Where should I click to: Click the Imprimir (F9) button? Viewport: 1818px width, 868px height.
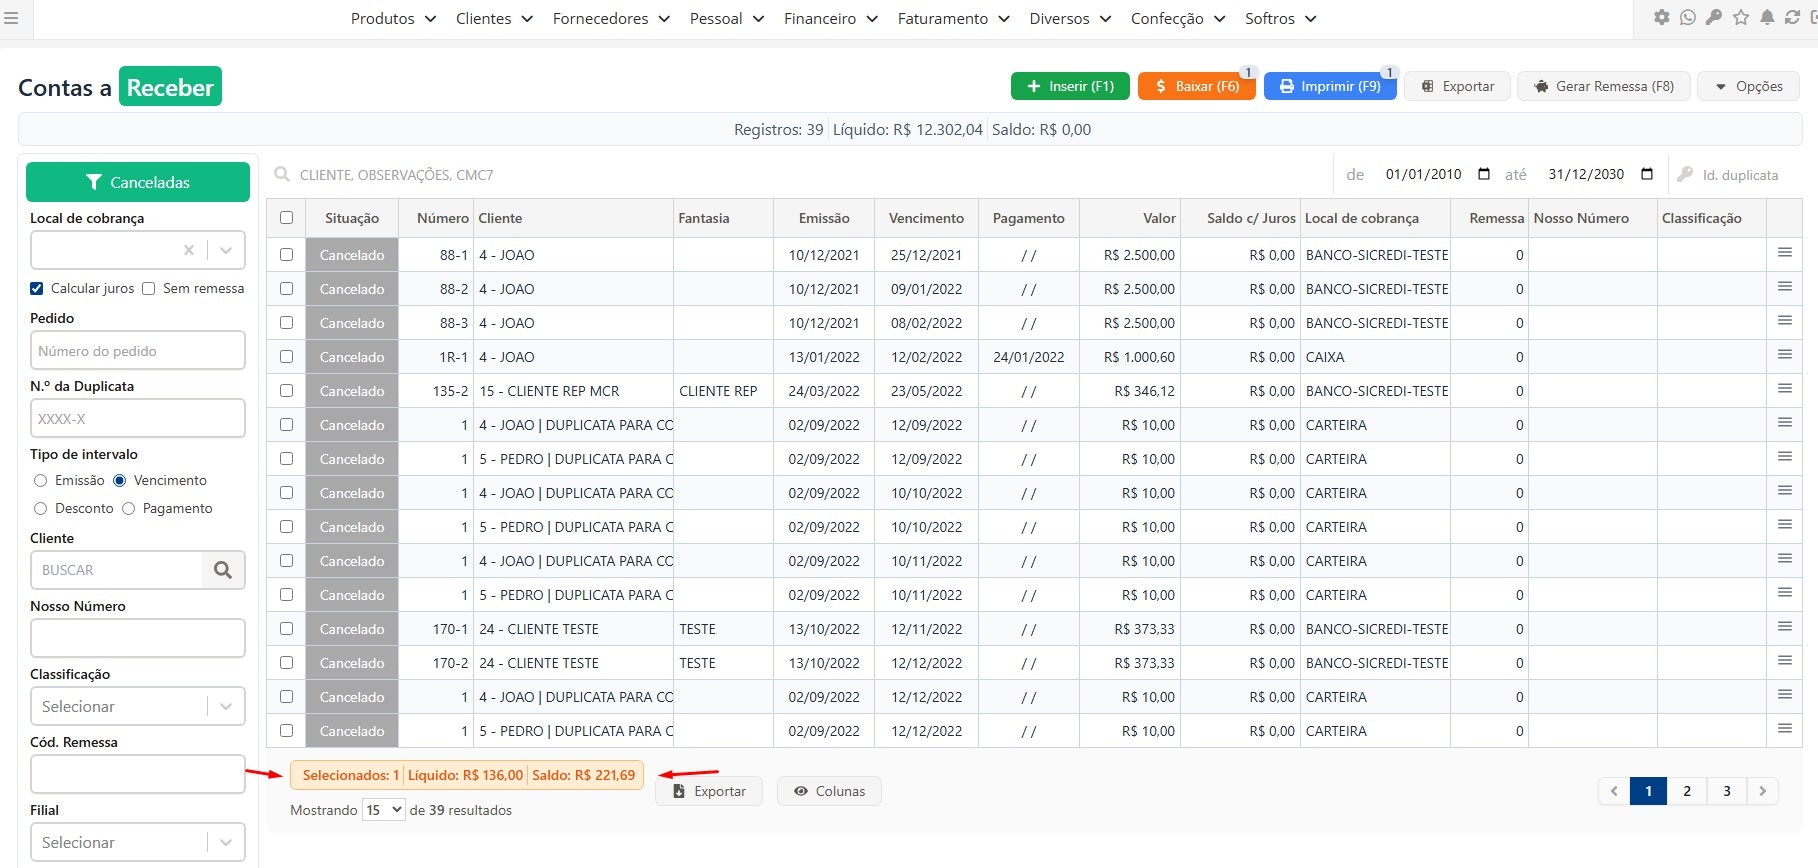pyautogui.click(x=1330, y=86)
